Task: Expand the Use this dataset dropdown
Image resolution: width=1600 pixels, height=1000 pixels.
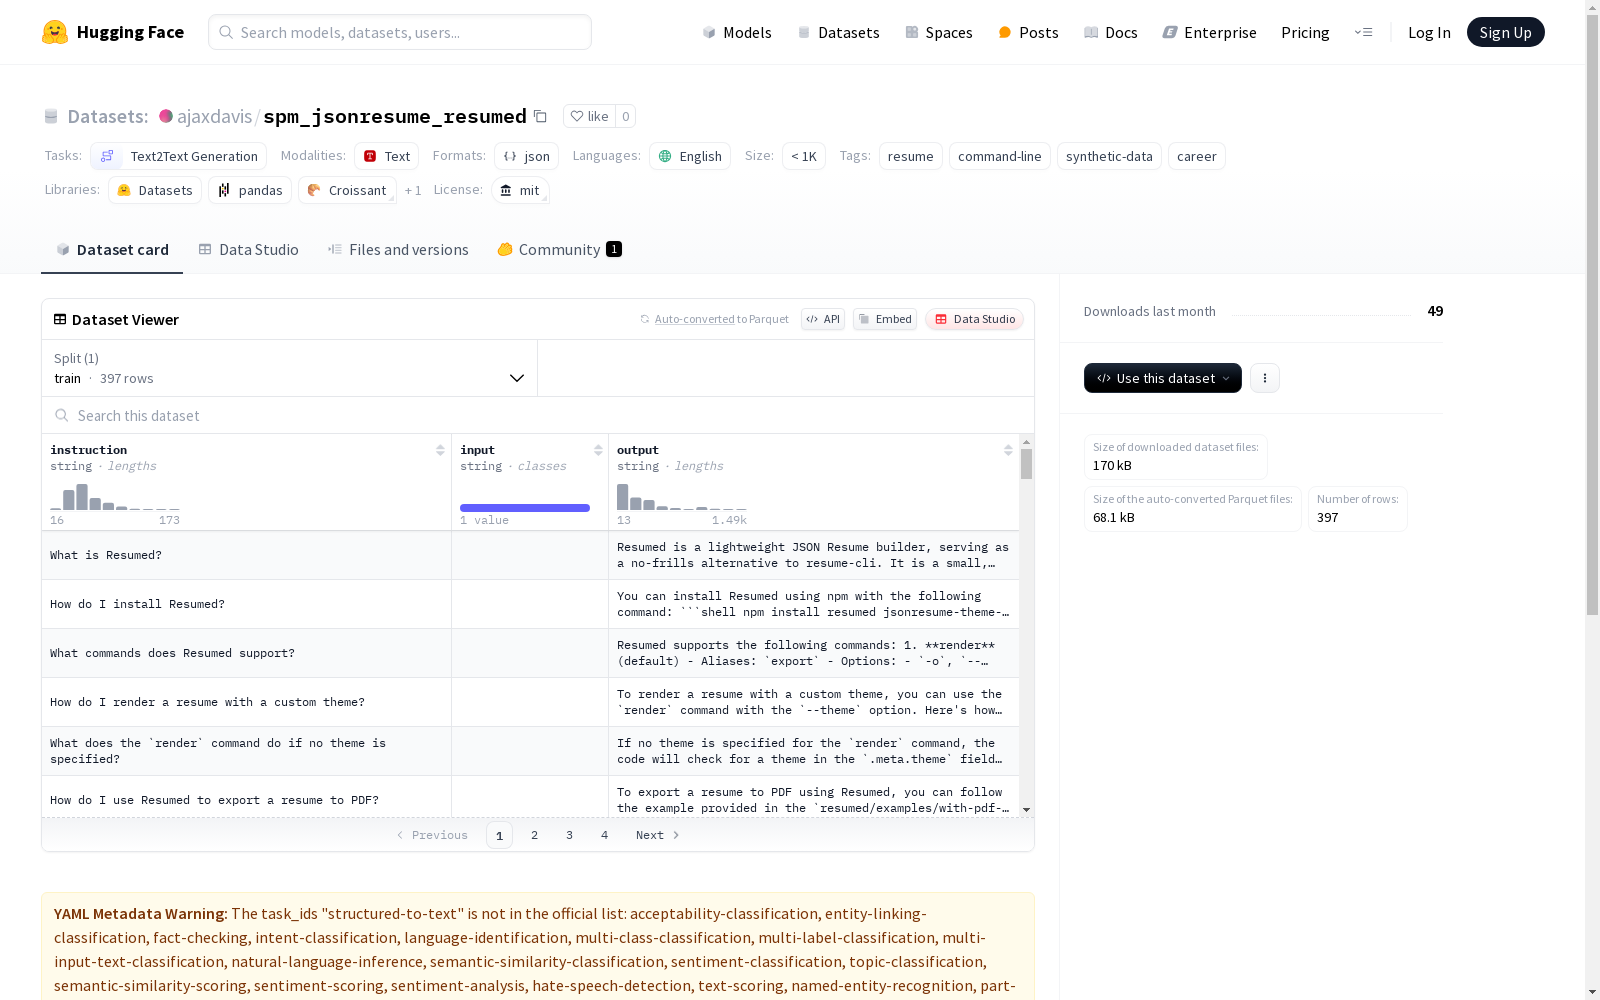Action: click(1163, 378)
